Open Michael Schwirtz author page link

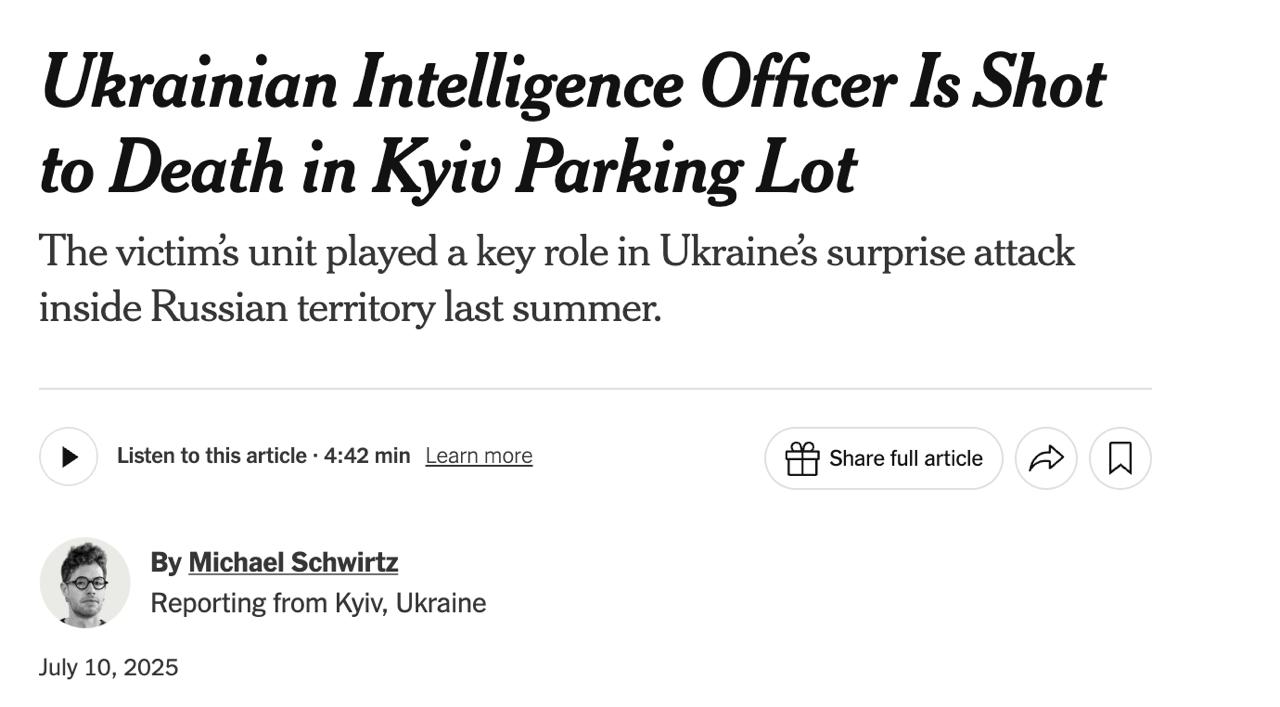(293, 563)
